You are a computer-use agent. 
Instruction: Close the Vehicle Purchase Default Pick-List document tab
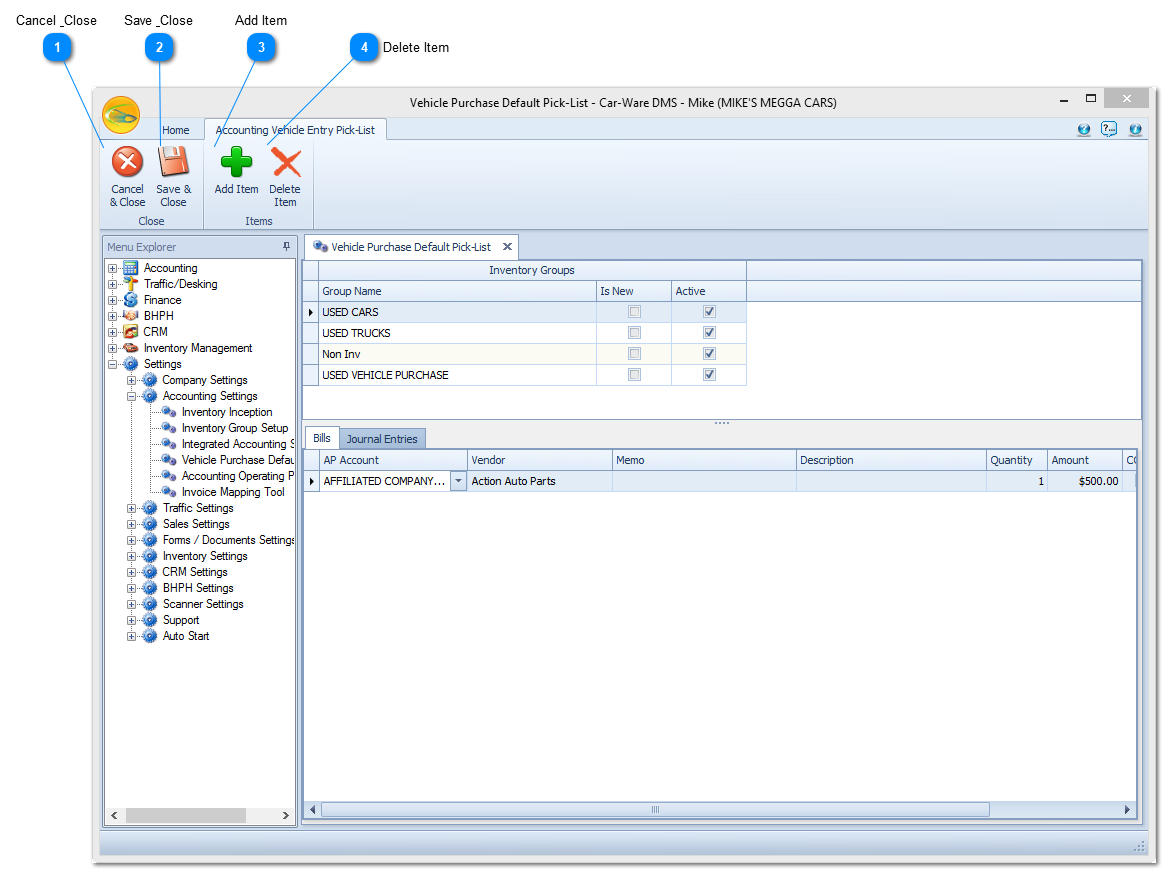(507, 247)
